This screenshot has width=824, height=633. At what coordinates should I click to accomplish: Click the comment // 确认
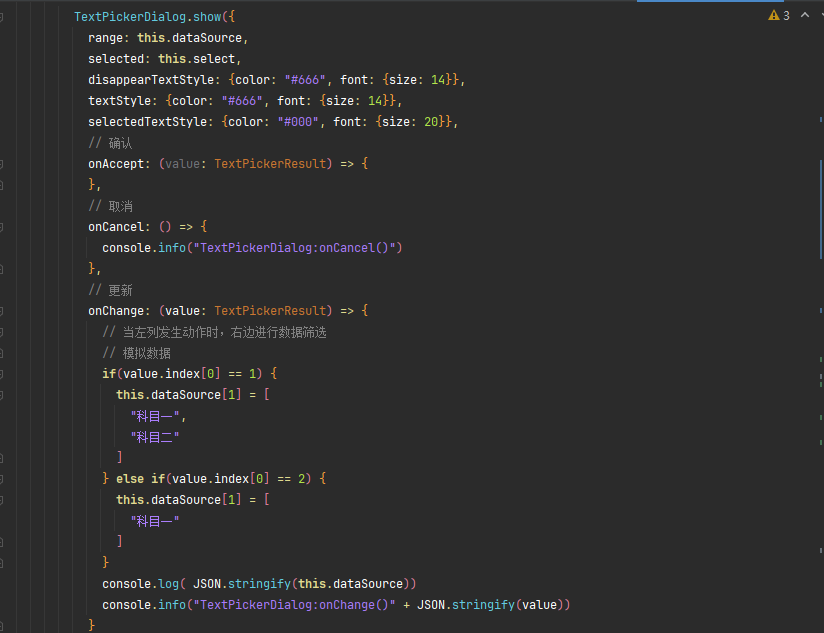coord(110,143)
